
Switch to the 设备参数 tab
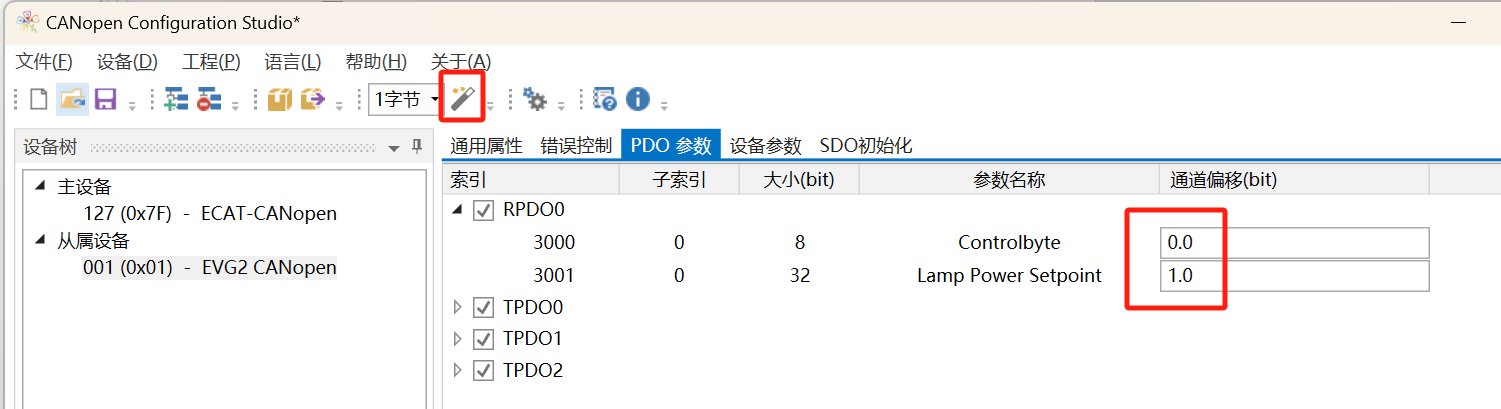click(x=766, y=146)
